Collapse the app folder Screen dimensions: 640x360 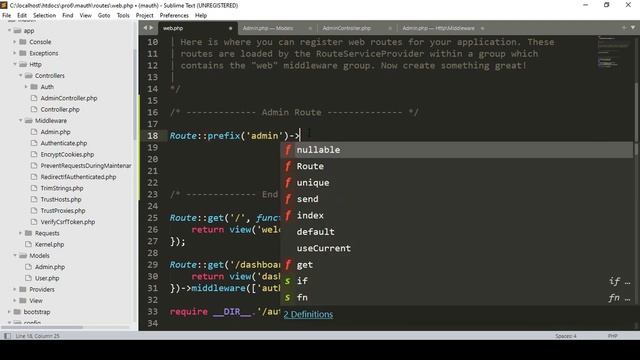click(9, 31)
